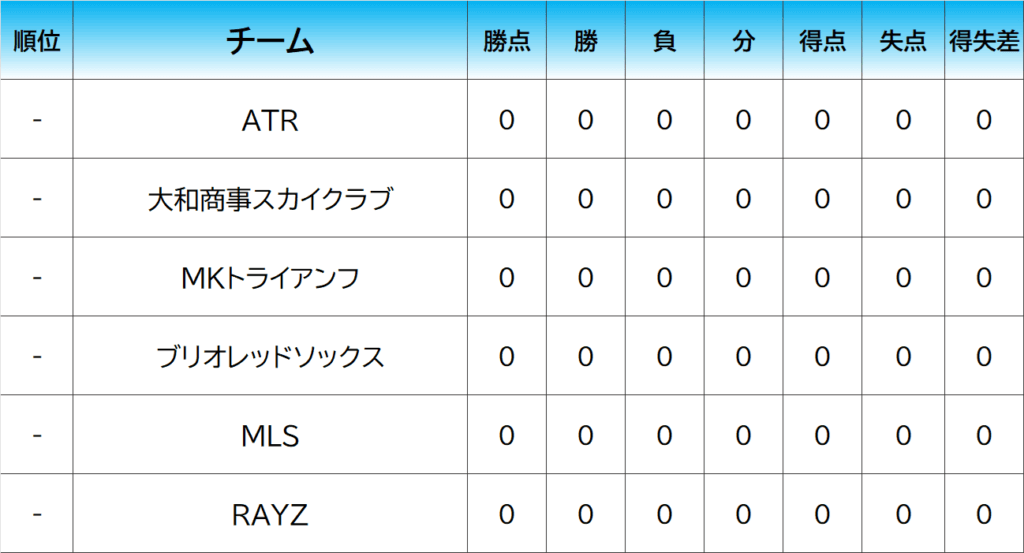
Task: Click the MKトライアンフ team name
Action: point(270,279)
